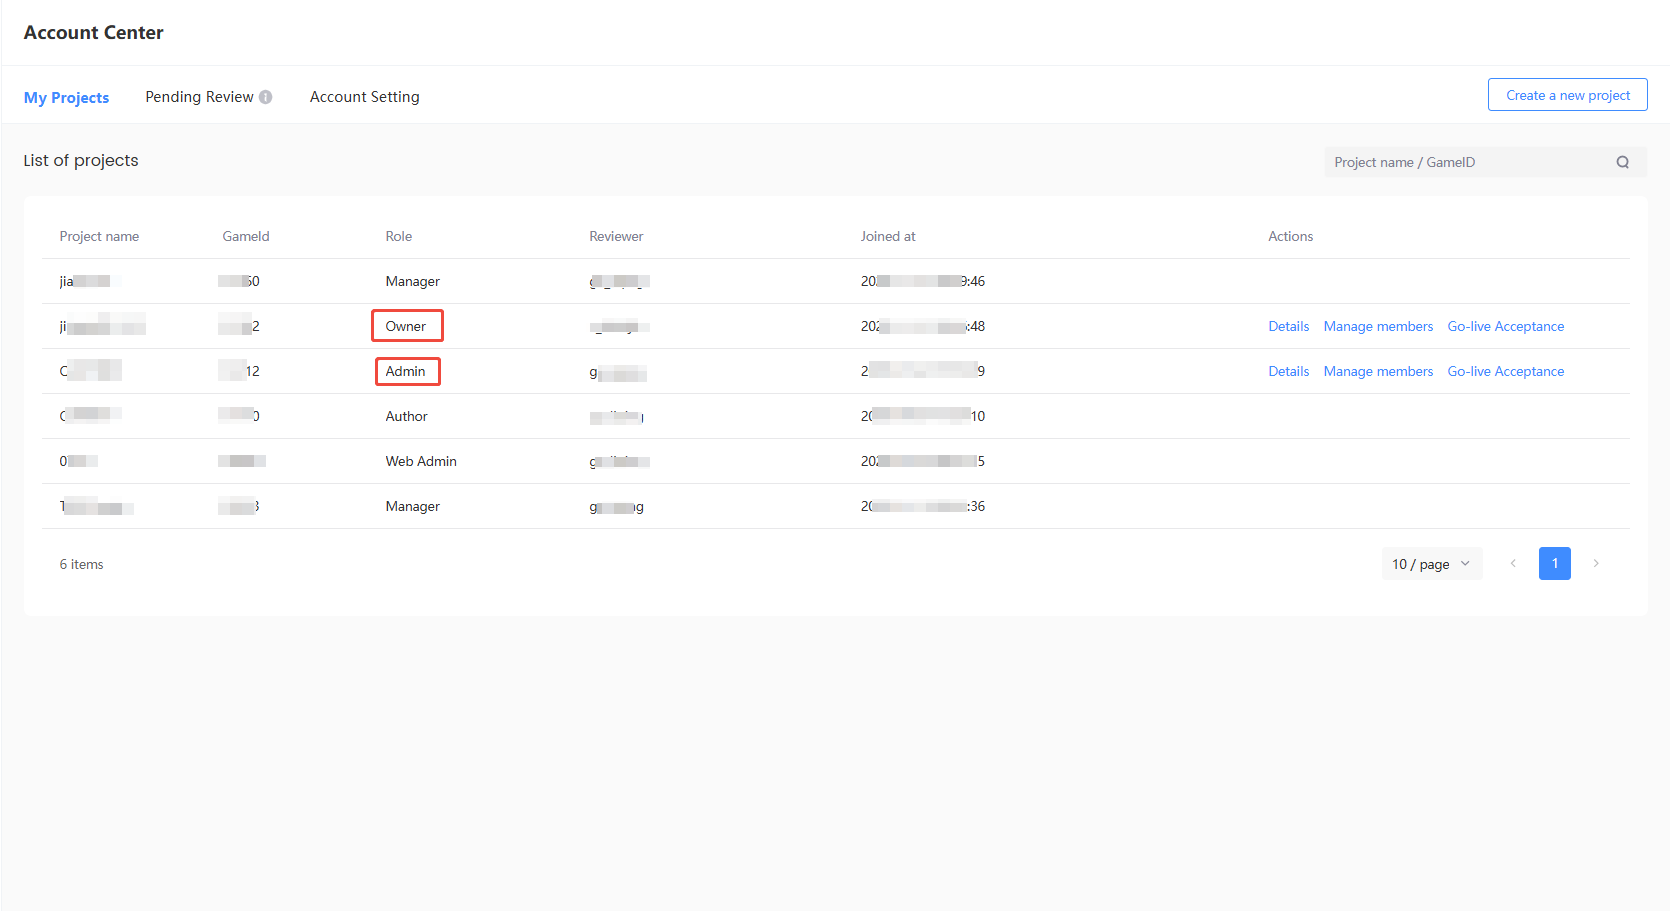Click Go-live Acceptance for Admin project
Viewport: 1670px width, 911px height.
1505,371
